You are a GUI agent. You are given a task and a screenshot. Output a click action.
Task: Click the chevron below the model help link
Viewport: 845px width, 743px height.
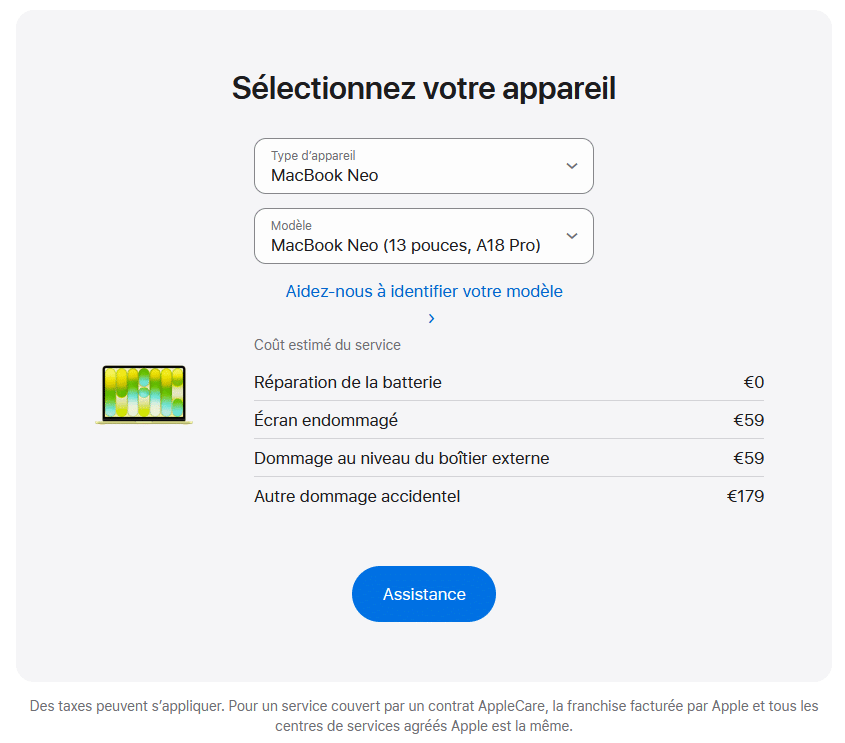tap(431, 318)
